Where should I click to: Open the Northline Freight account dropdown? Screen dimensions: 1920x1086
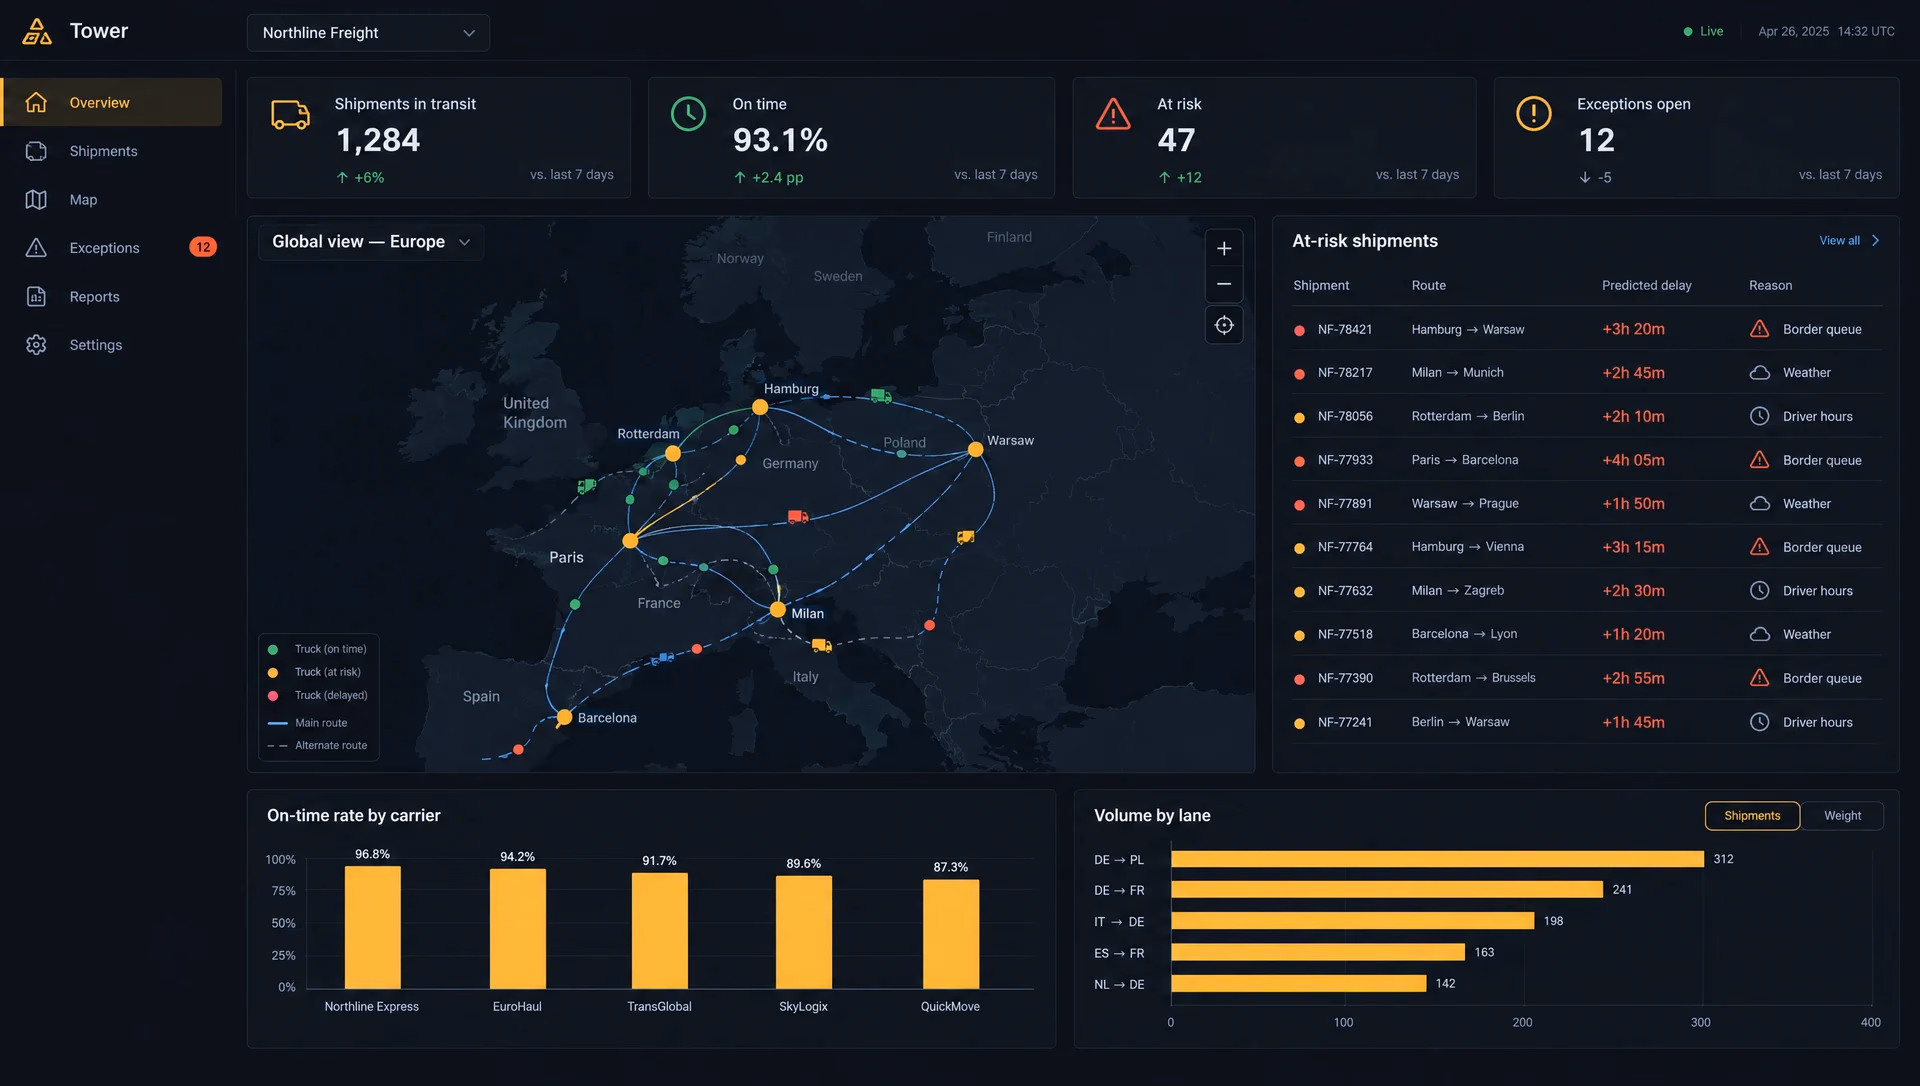(368, 33)
